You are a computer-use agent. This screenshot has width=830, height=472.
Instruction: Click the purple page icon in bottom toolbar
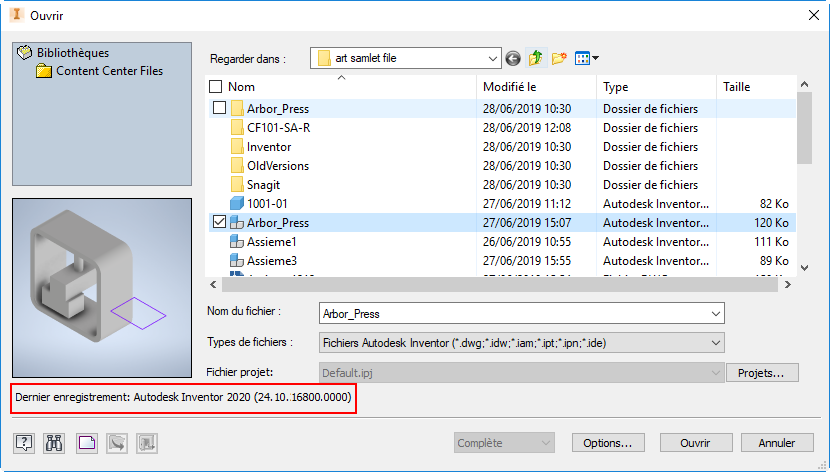pos(87,443)
